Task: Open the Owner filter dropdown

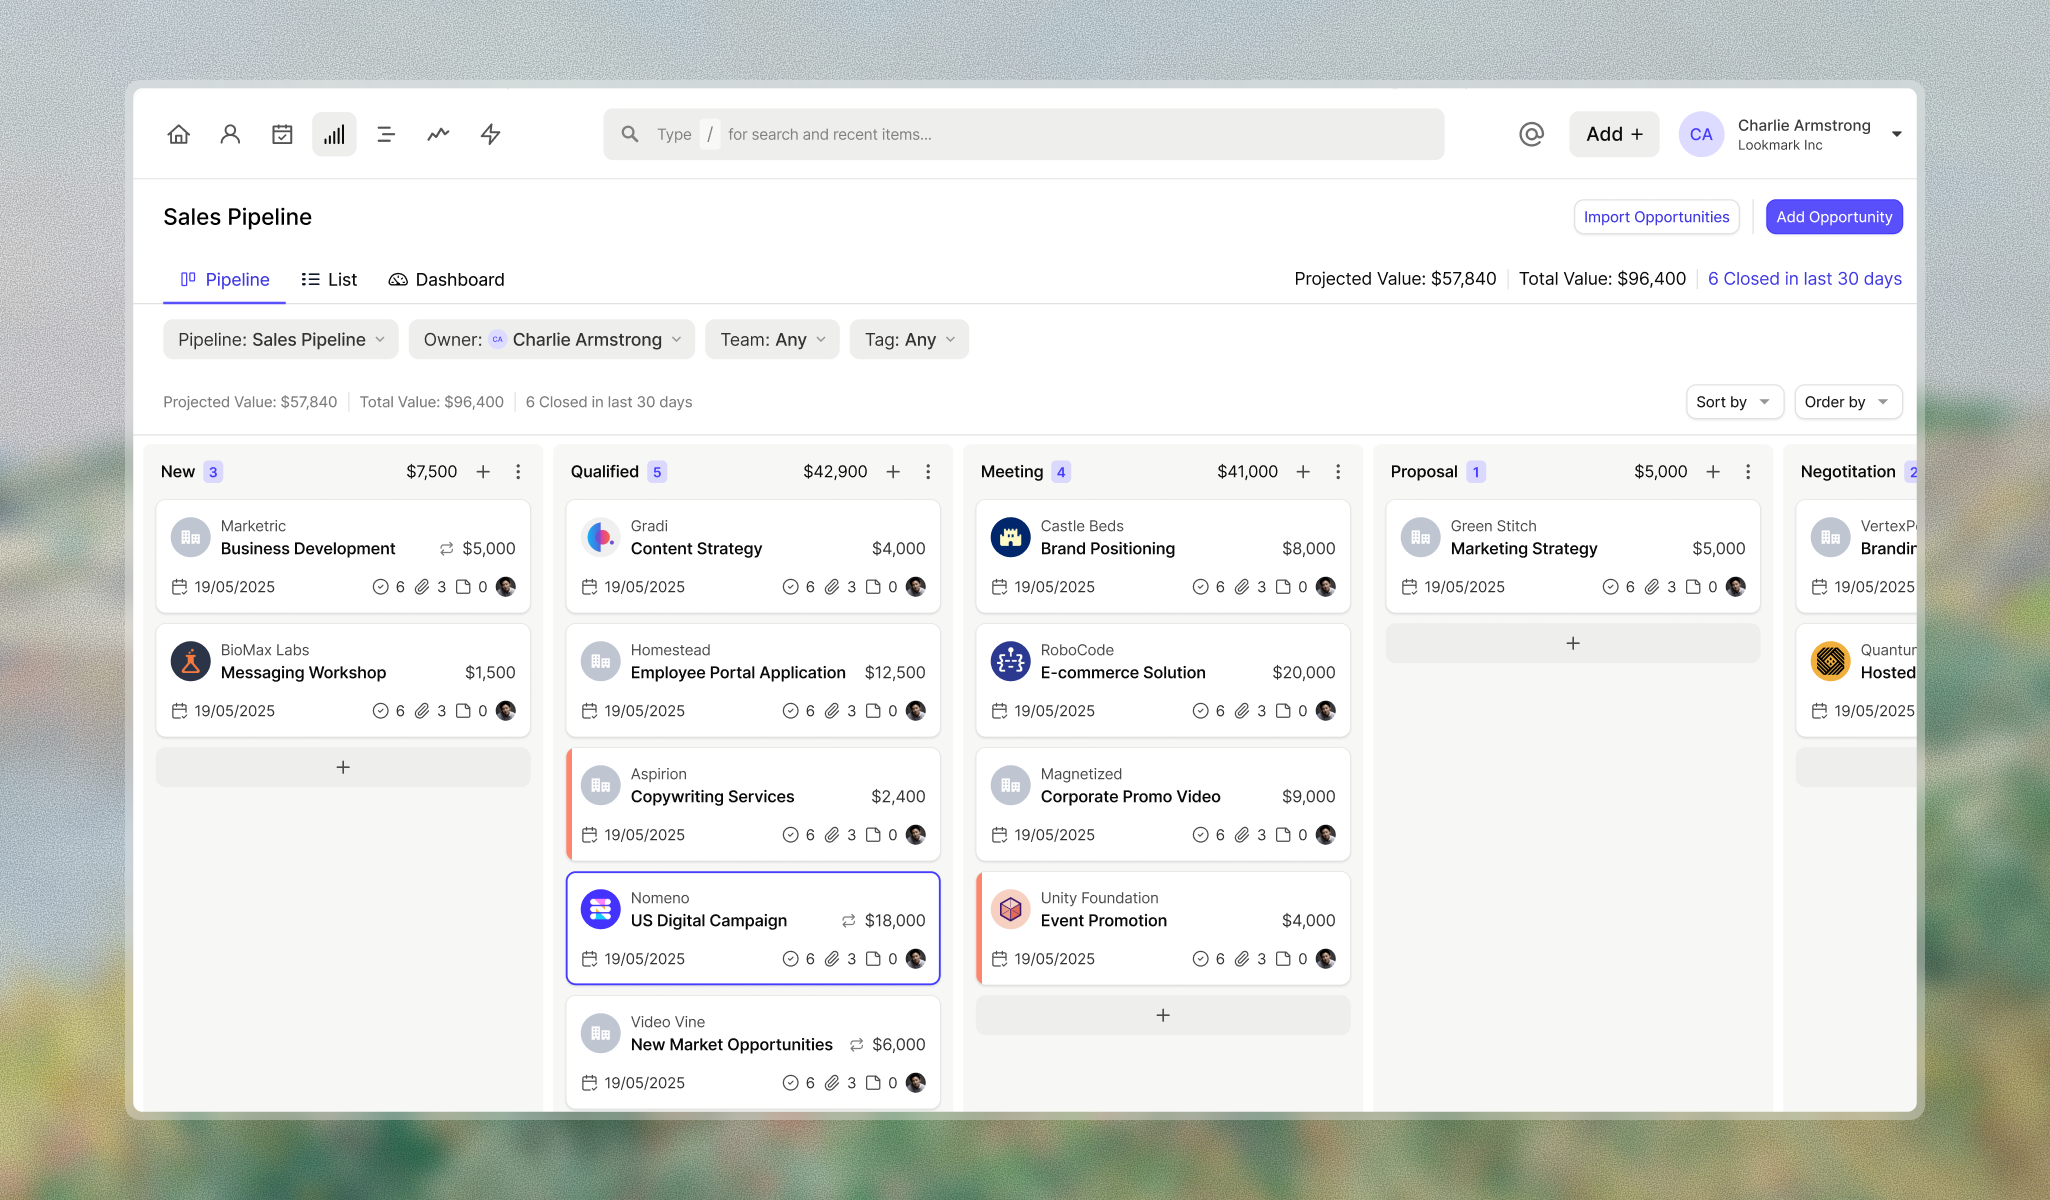Action: 551,340
